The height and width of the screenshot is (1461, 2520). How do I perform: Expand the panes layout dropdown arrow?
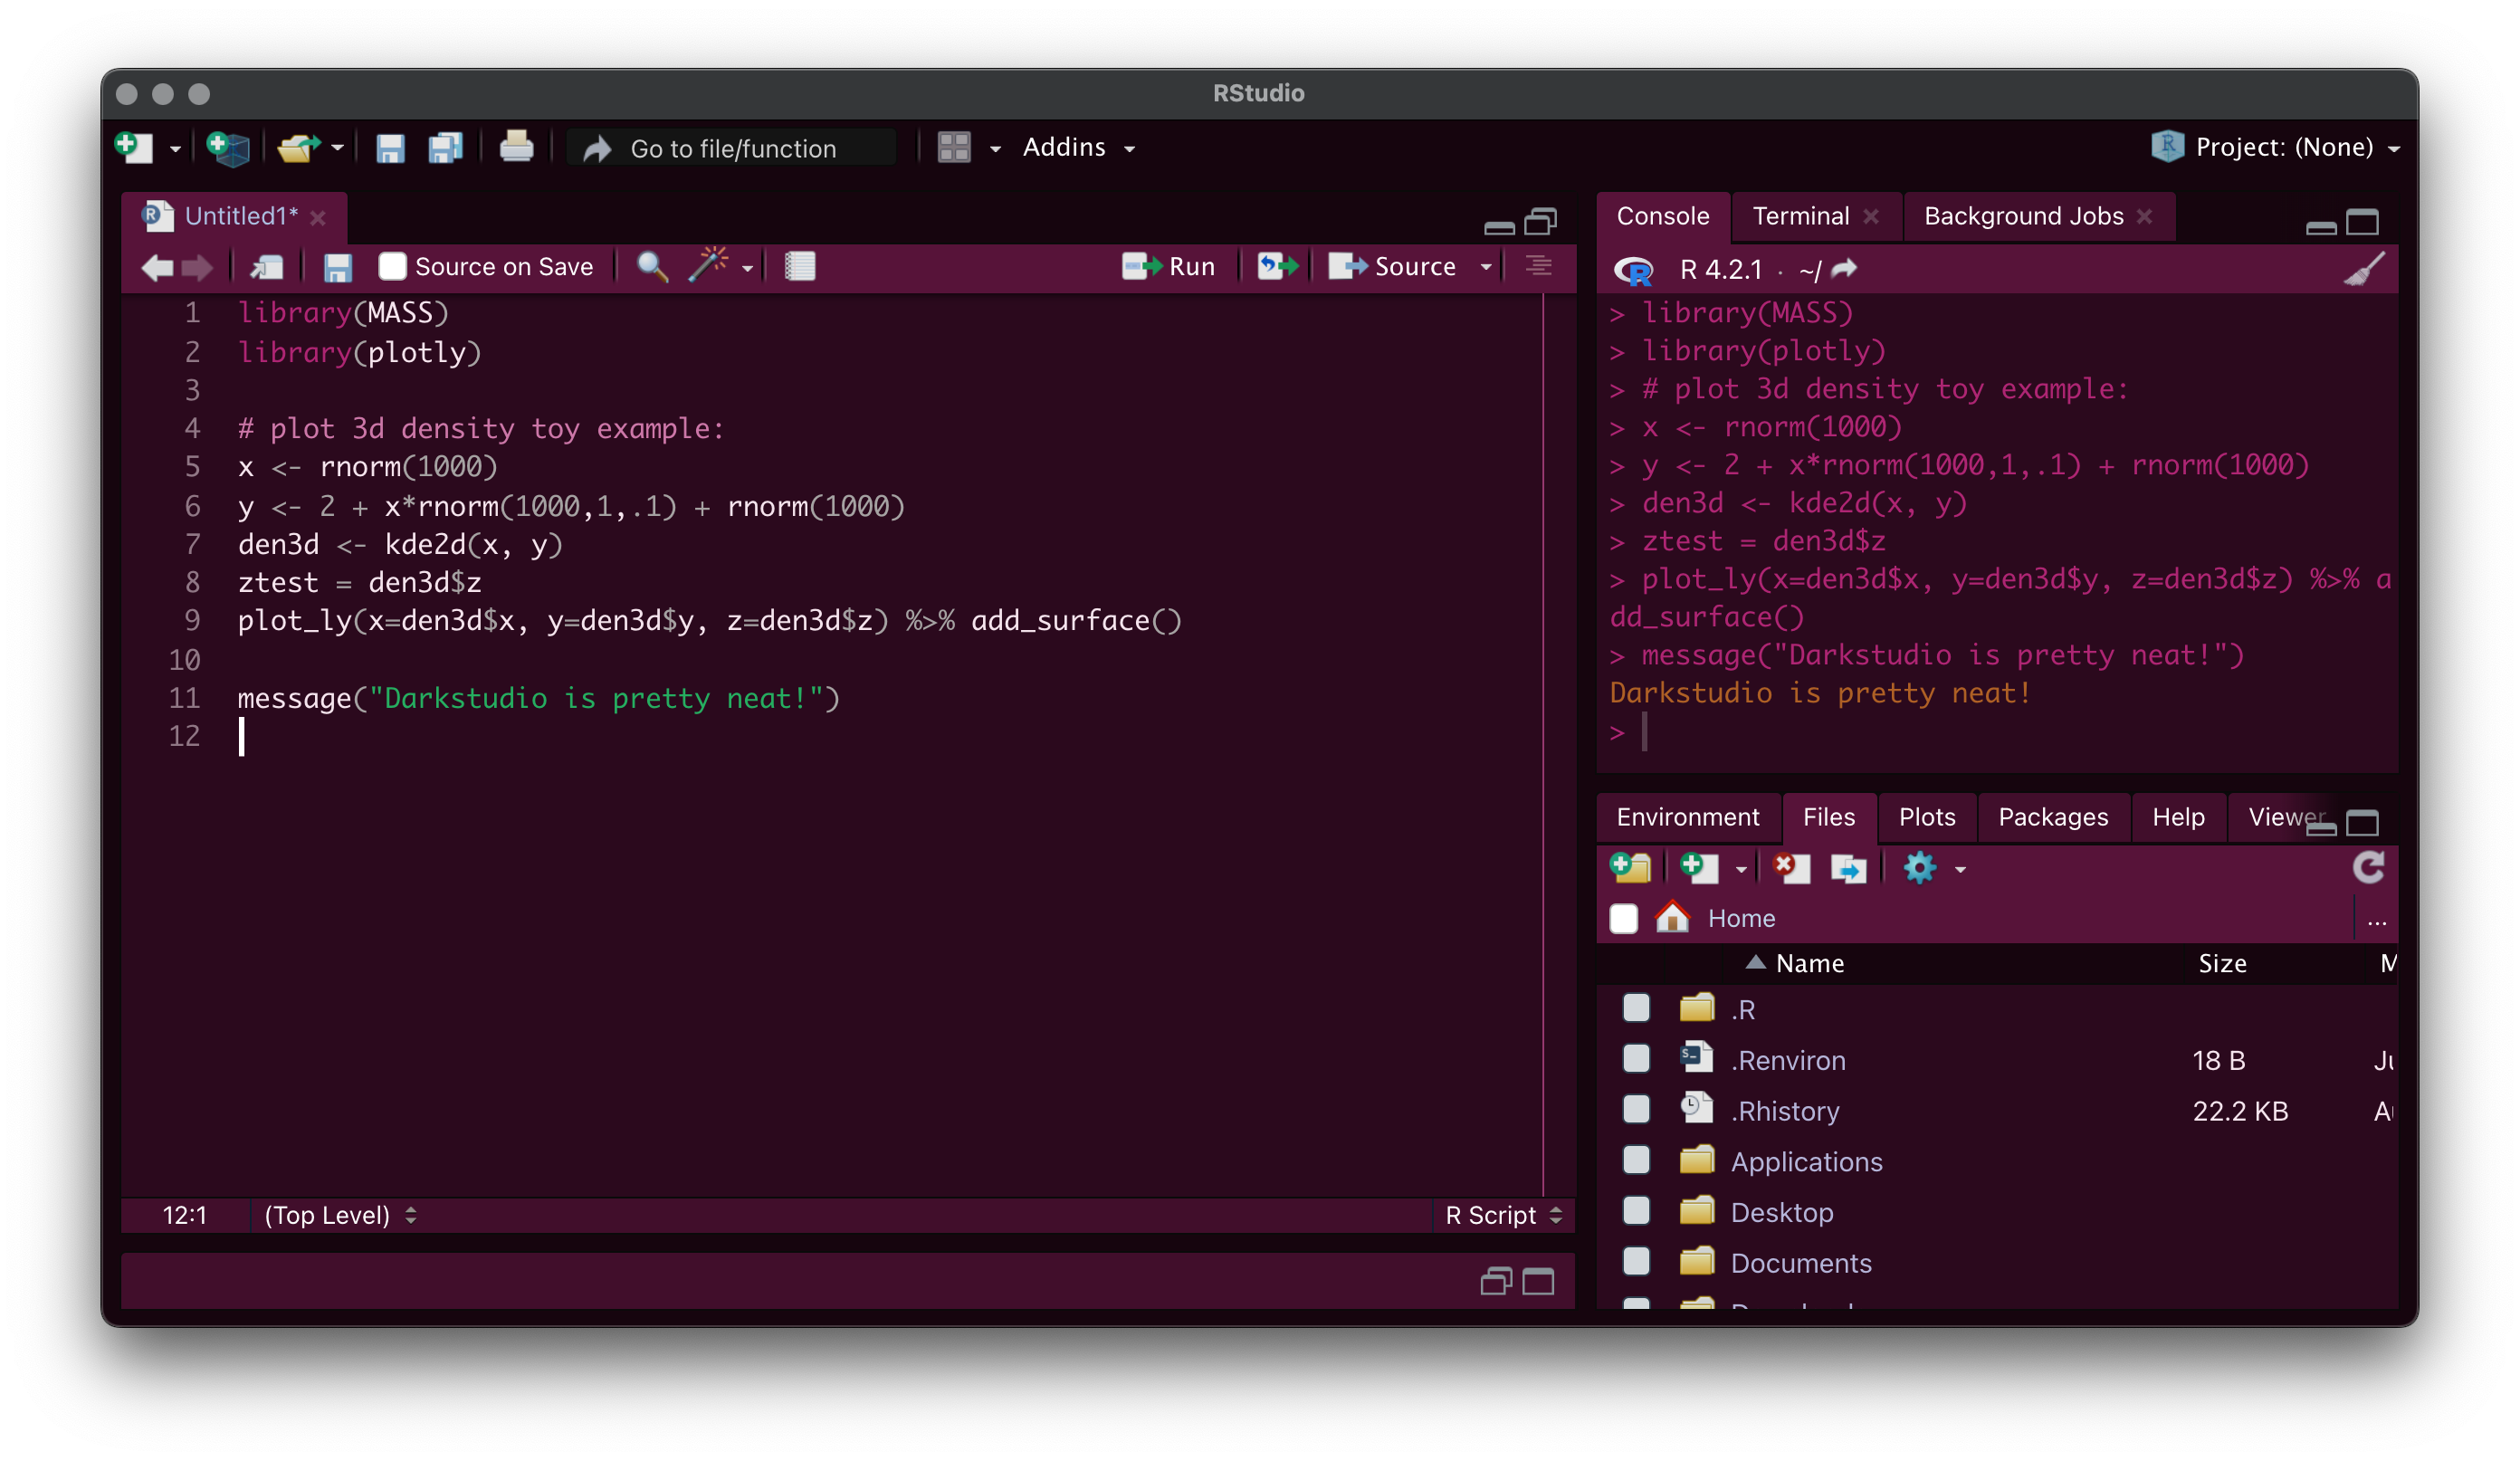995,149
